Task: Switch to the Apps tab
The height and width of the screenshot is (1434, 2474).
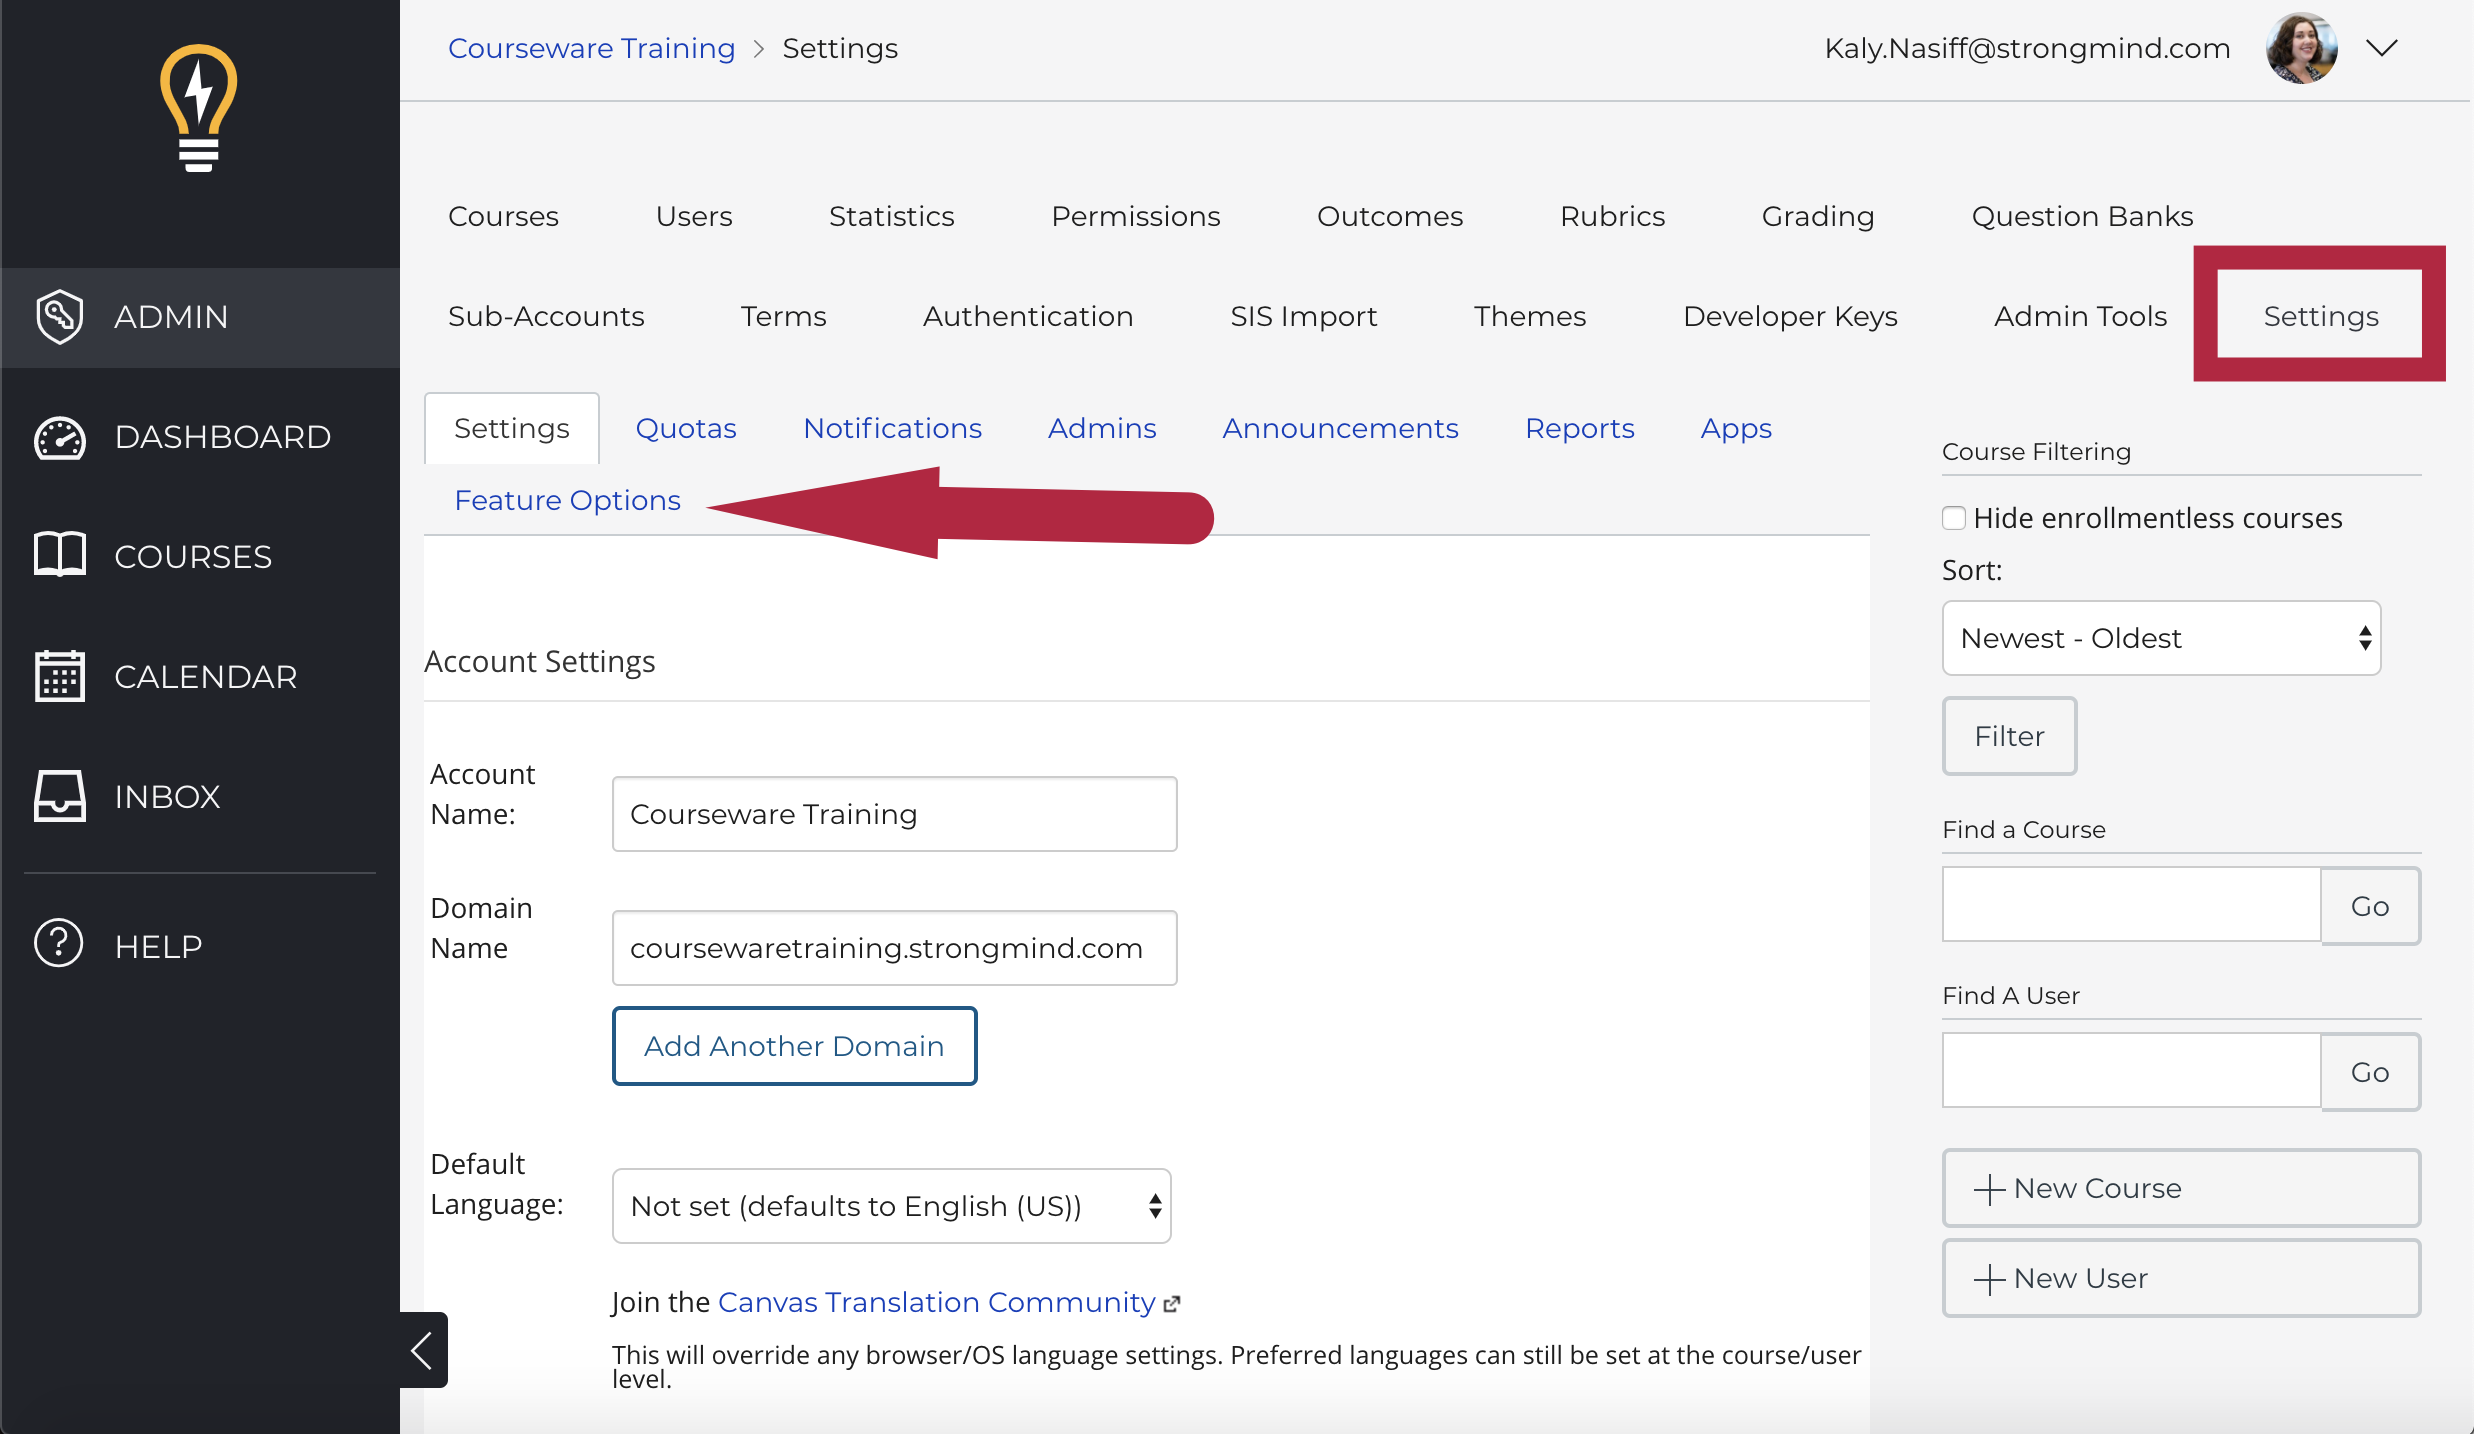Action: (1736, 428)
